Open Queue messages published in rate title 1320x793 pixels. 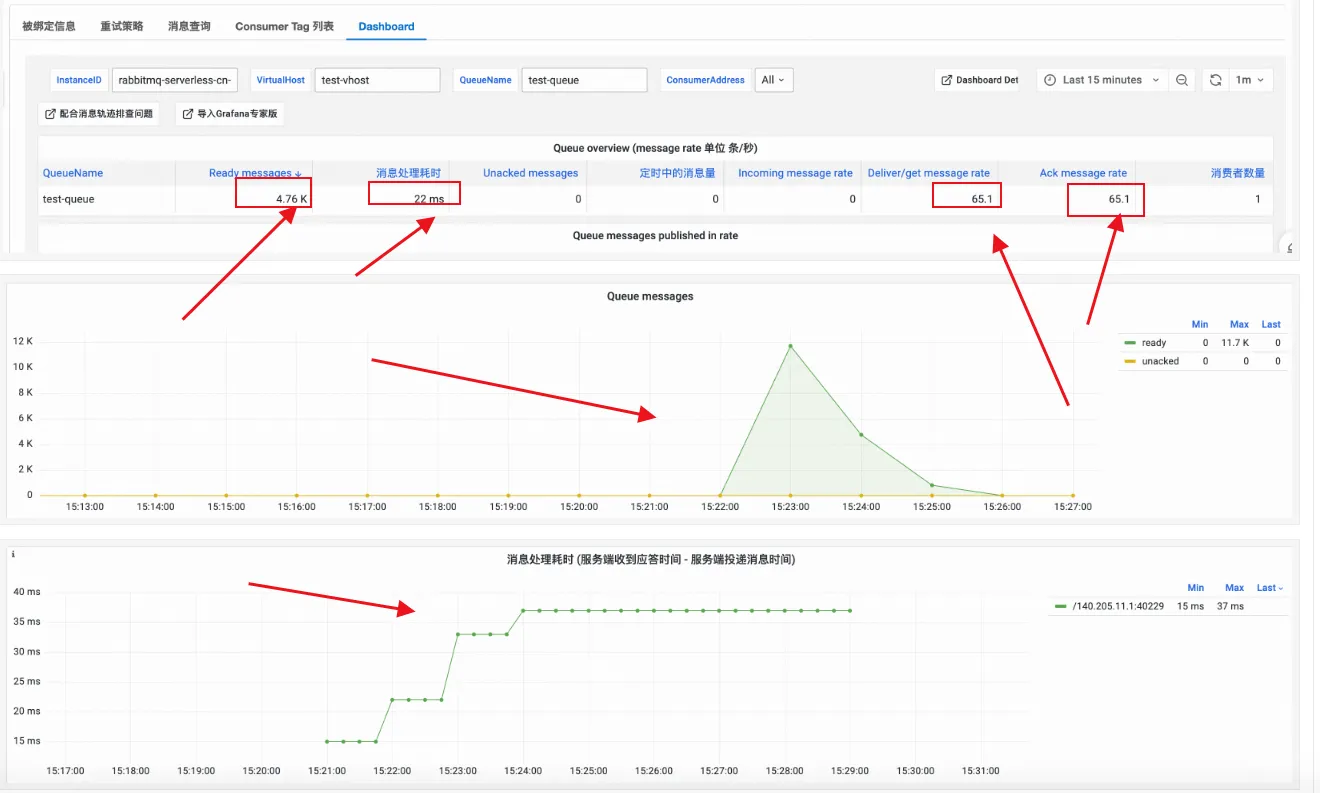coord(655,235)
